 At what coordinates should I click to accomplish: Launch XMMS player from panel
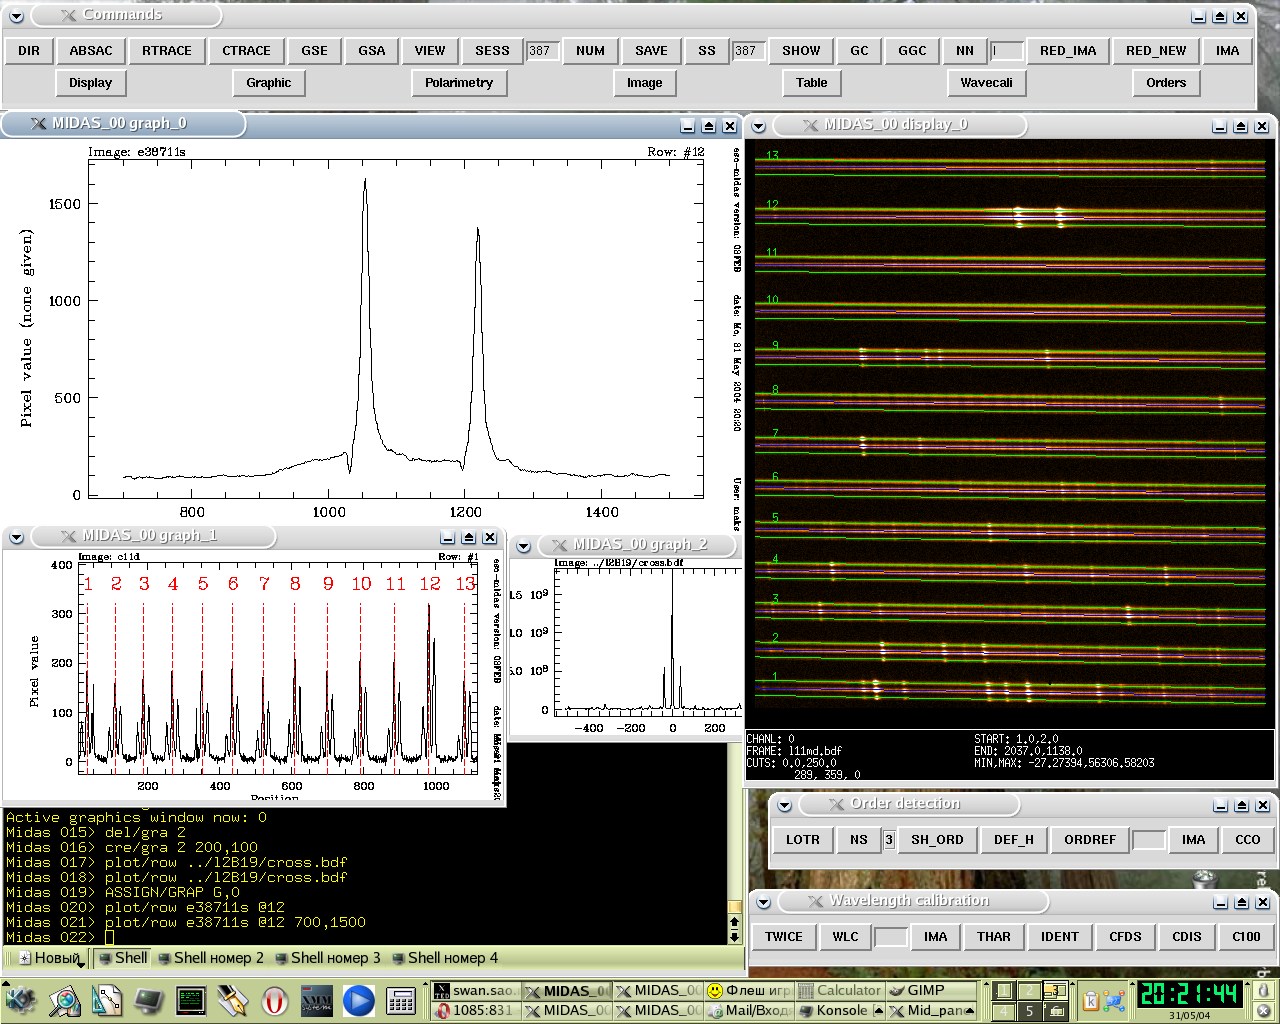coord(317,1000)
